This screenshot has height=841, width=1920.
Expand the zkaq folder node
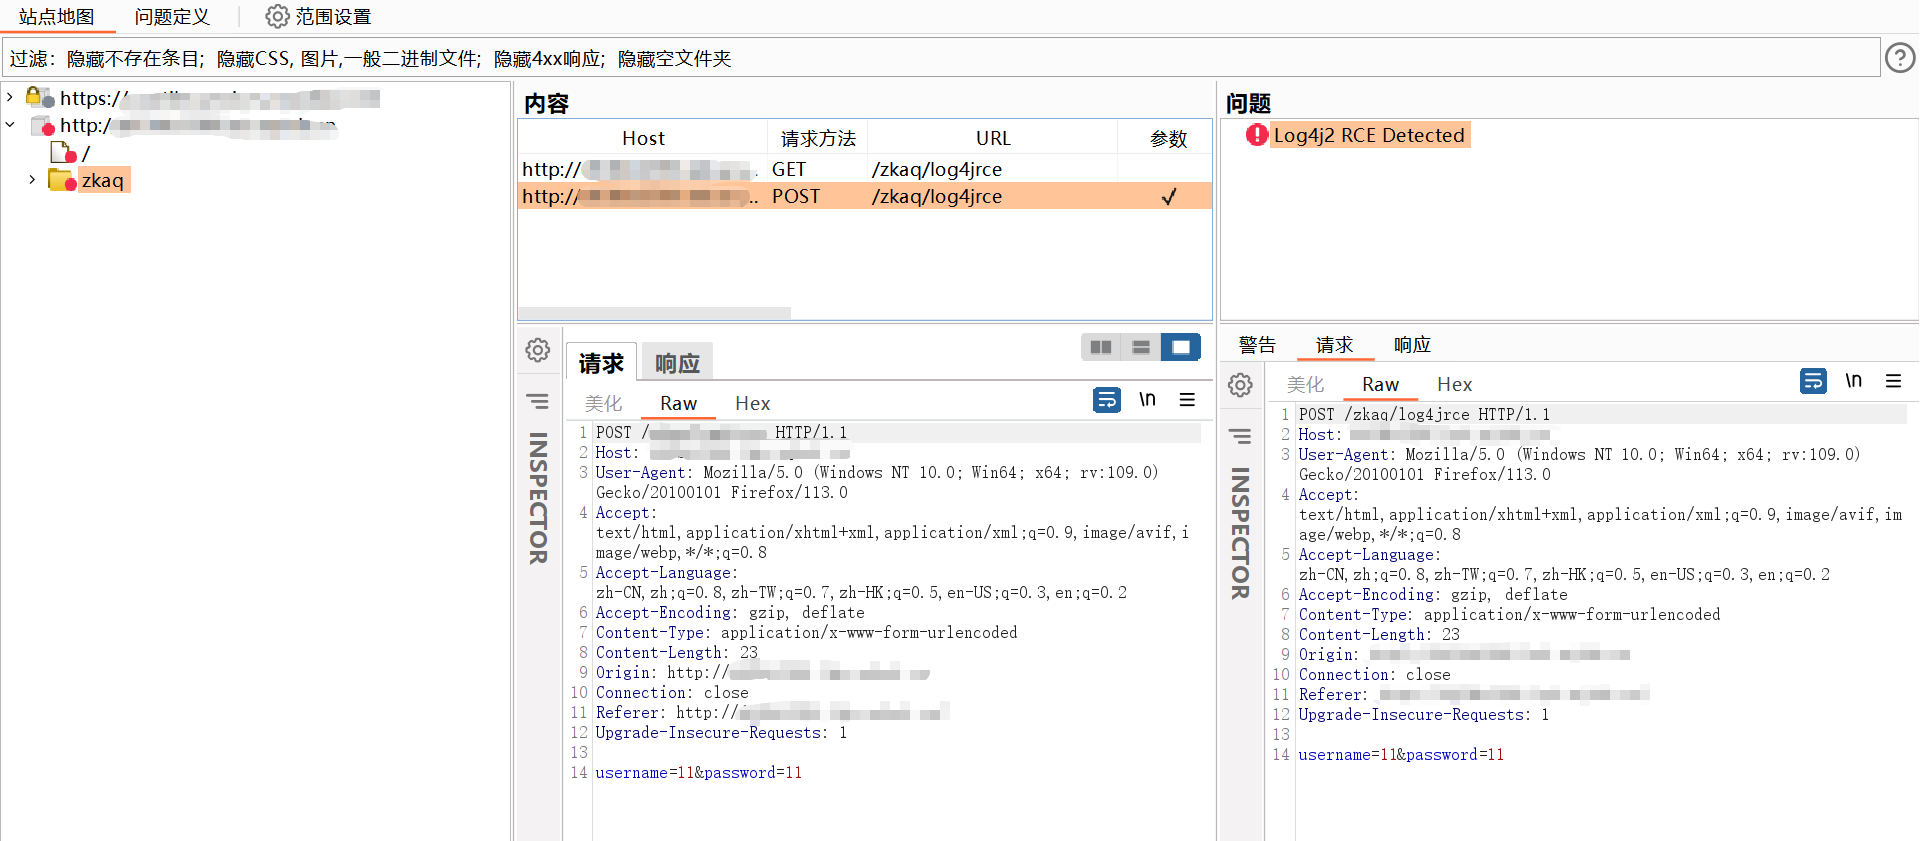(x=32, y=180)
